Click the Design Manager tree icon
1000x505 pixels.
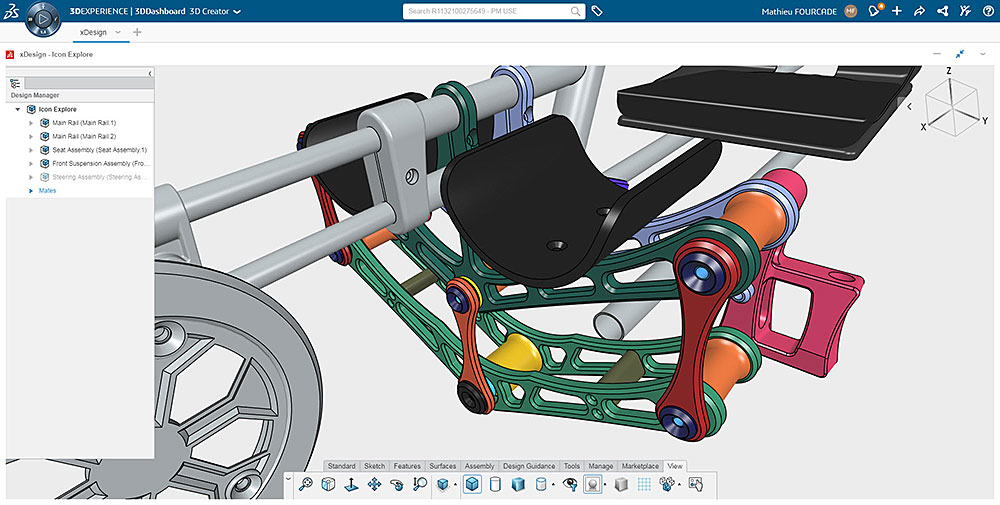(15, 83)
